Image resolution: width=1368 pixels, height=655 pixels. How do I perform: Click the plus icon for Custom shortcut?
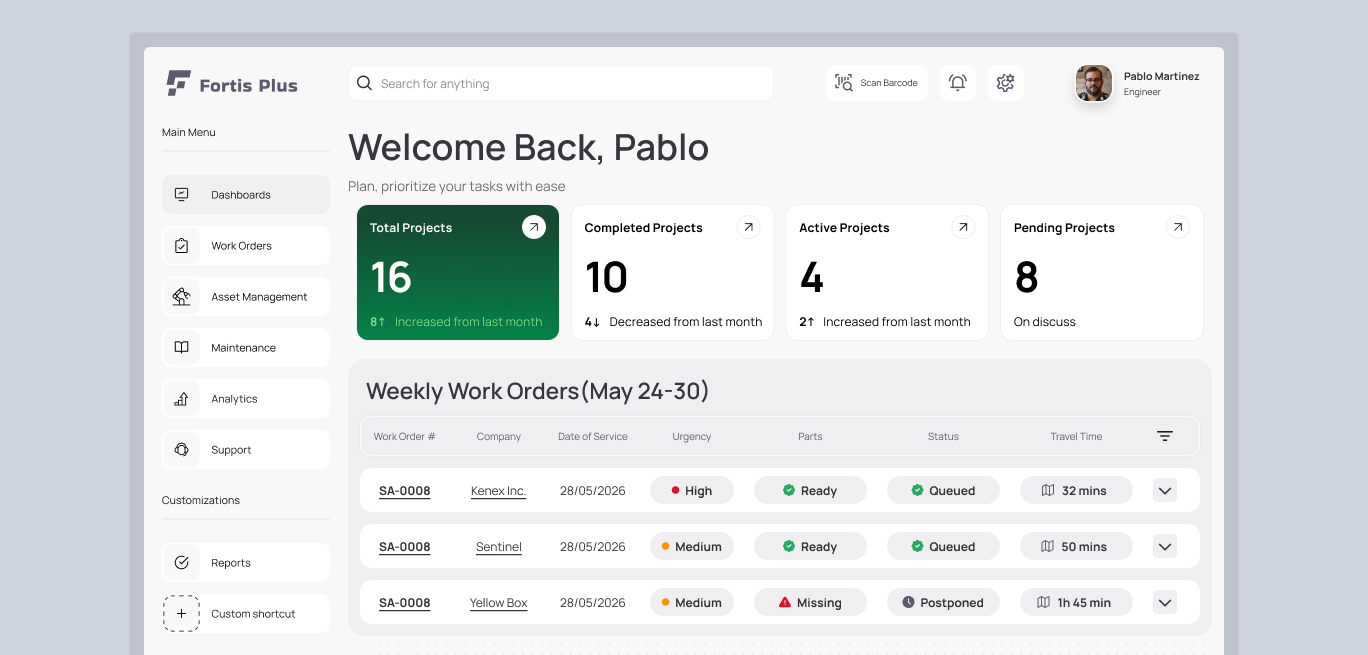[x=181, y=614]
